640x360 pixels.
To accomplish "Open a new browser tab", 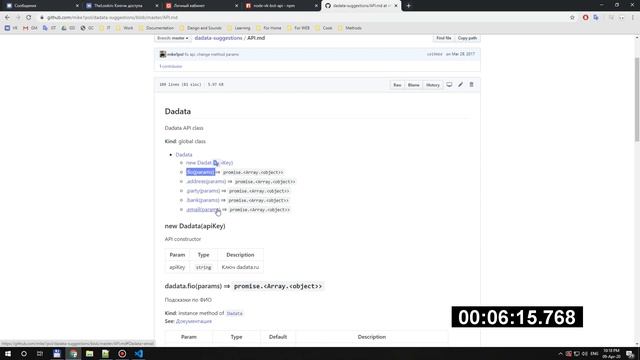I will click(409, 6).
